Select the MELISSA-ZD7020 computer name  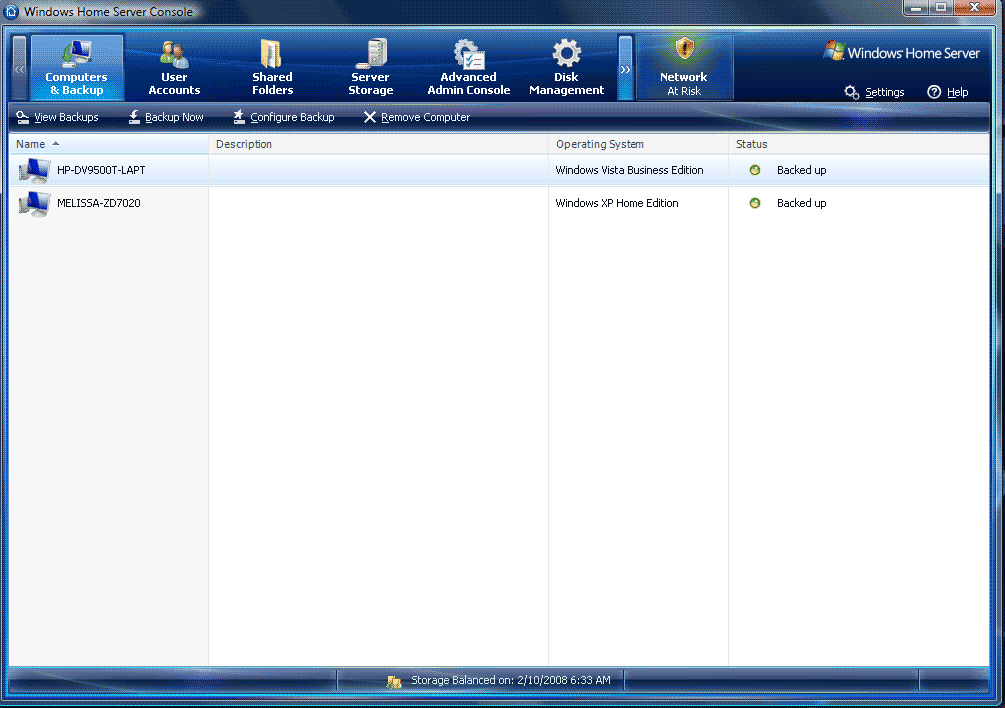99,203
